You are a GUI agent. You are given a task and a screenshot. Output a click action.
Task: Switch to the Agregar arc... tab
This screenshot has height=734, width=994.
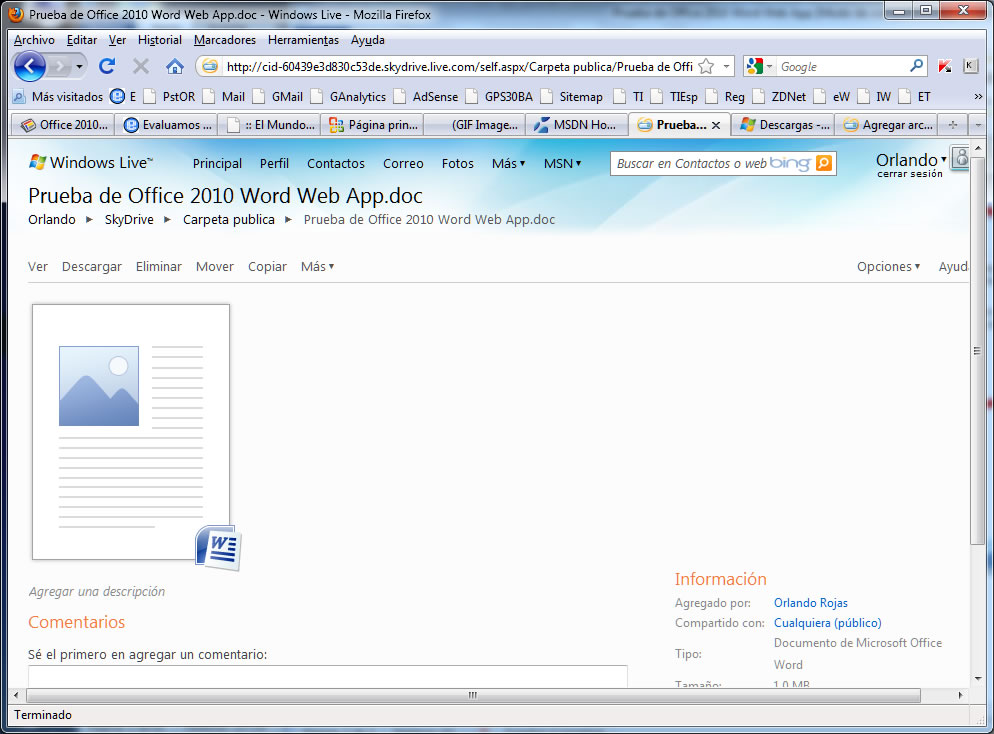(887, 125)
